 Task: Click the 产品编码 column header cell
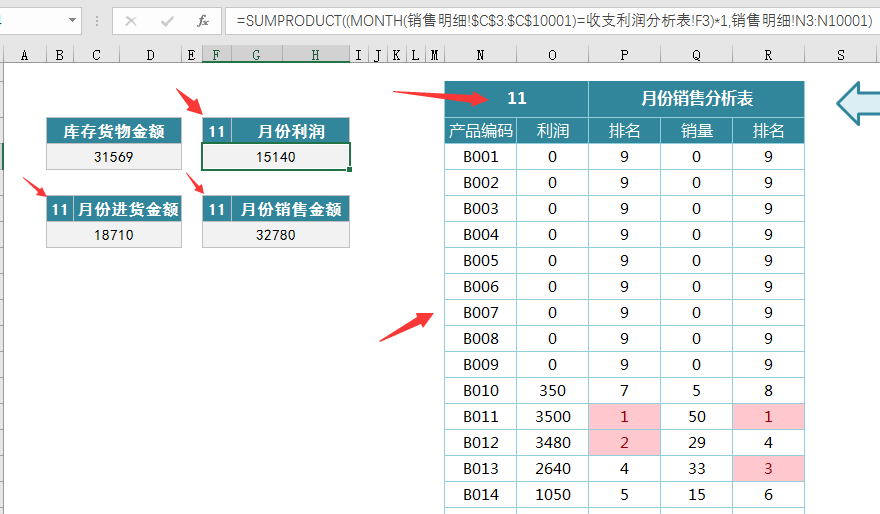click(x=480, y=130)
